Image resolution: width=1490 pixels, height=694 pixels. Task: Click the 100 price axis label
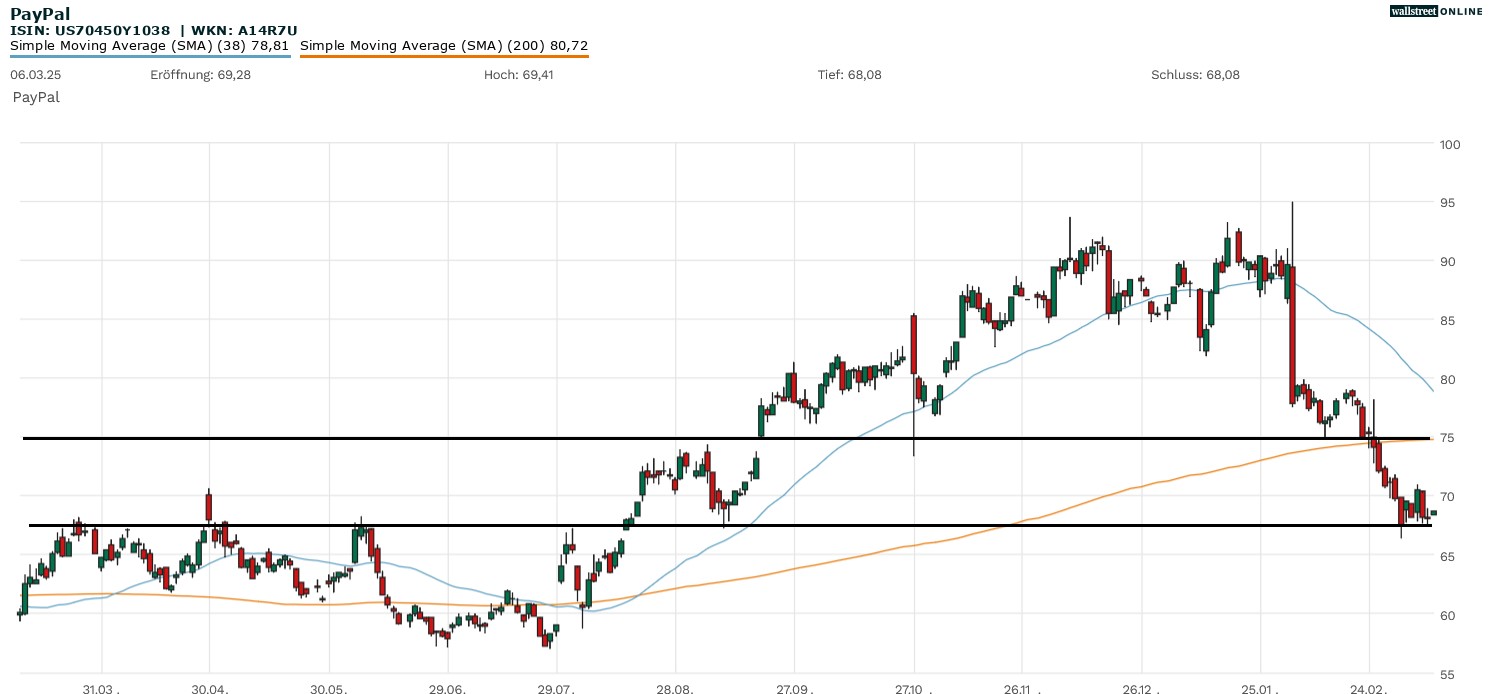[1450, 144]
